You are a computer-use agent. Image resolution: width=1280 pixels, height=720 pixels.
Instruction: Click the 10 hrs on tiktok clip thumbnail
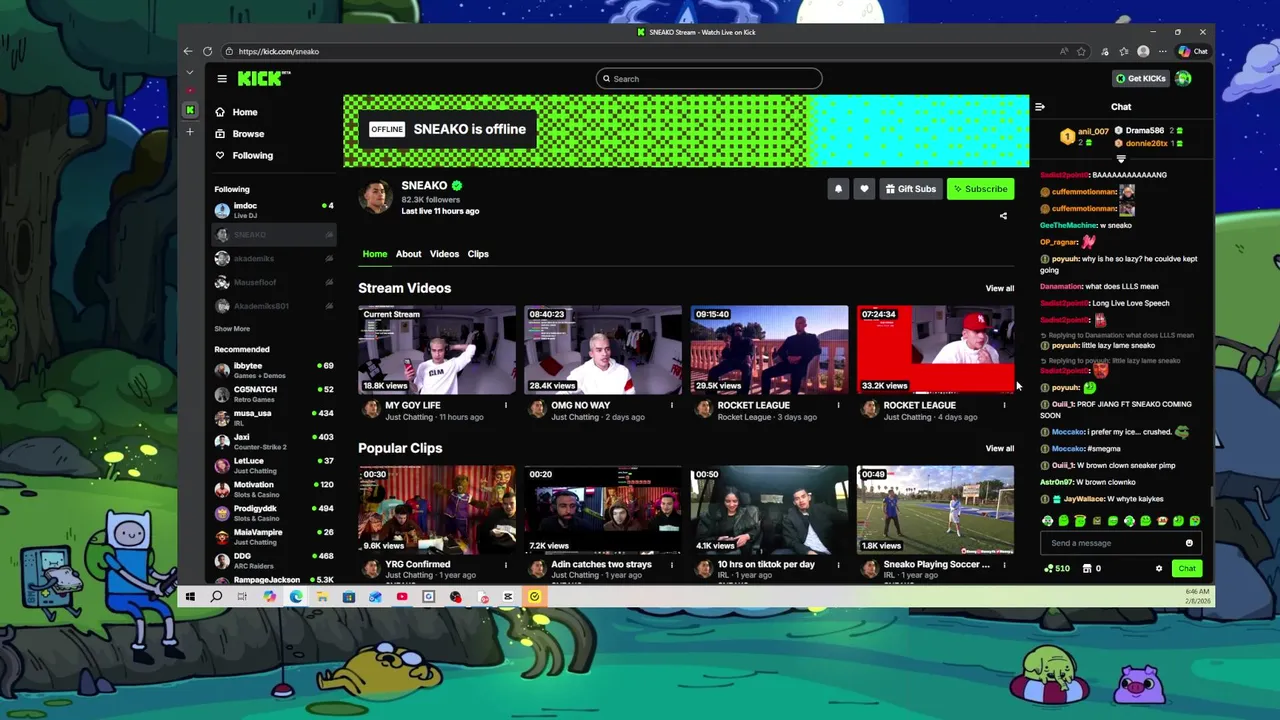click(x=769, y=509)
